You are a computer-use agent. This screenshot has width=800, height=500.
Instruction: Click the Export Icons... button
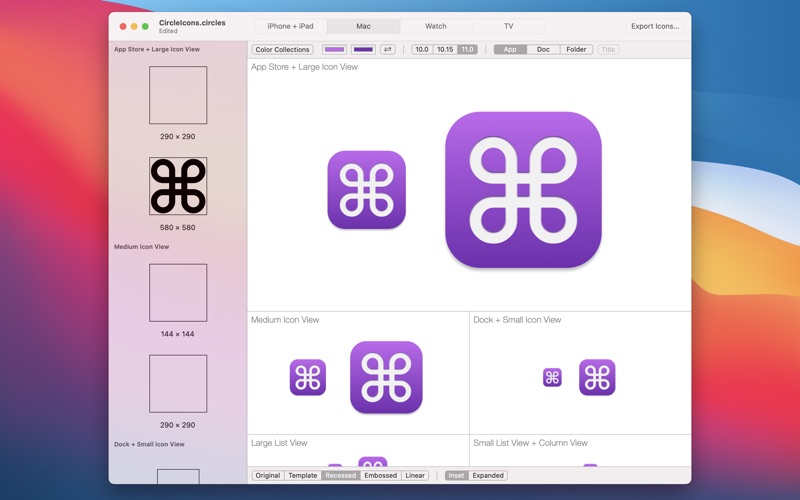tap(655, 26)
